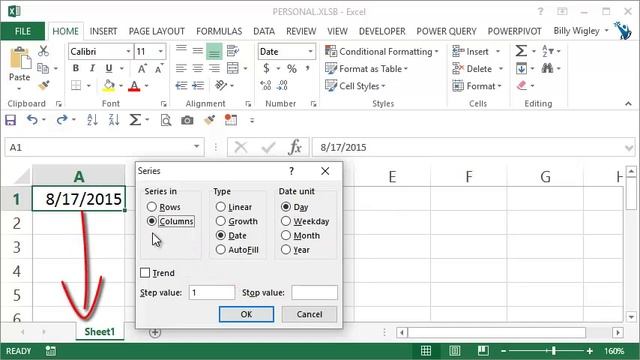The image size is (640, 360).
Task: Click the yellow Fill Color bucket
Action: click(109, 86)
